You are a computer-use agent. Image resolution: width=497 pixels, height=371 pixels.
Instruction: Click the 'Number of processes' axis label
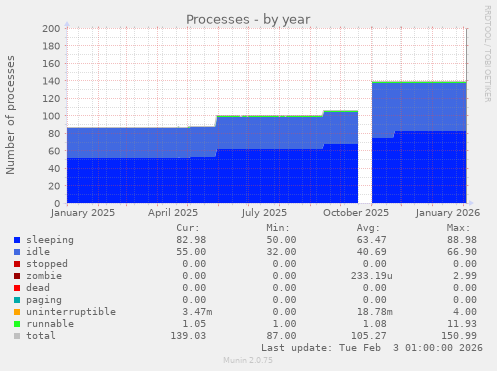10,115
